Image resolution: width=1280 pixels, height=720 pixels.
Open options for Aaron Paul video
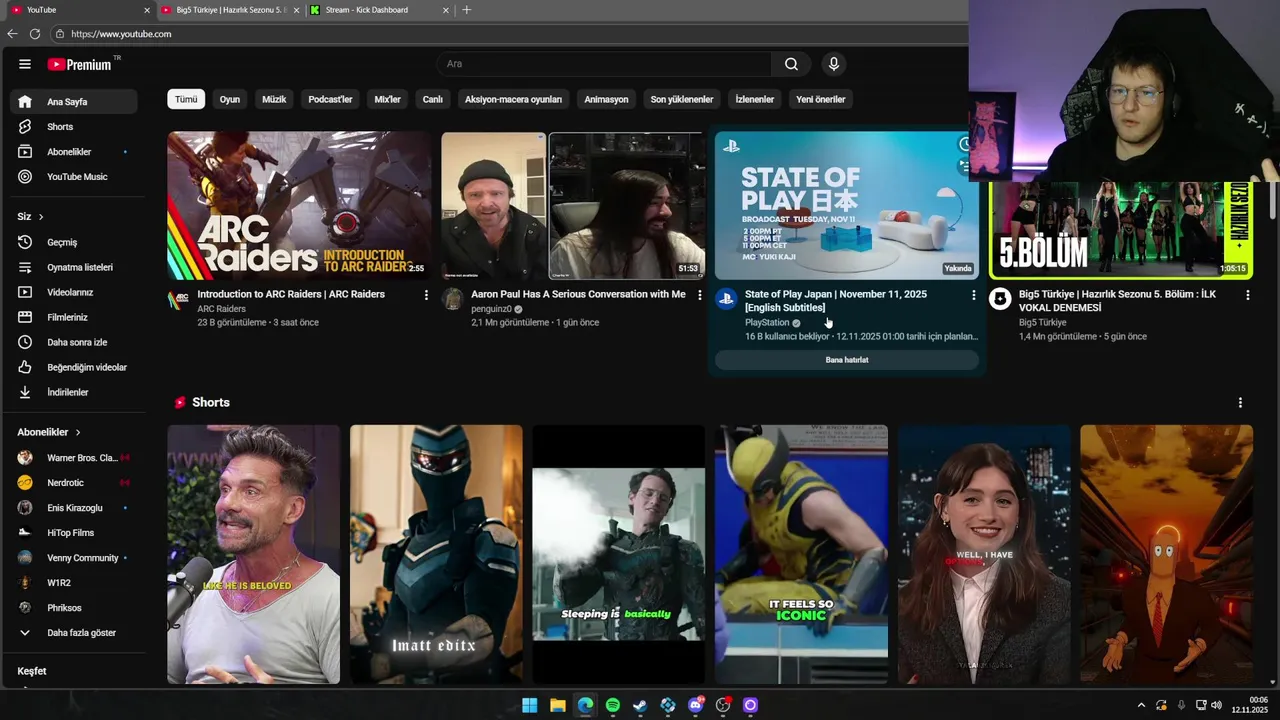point(700,295)
